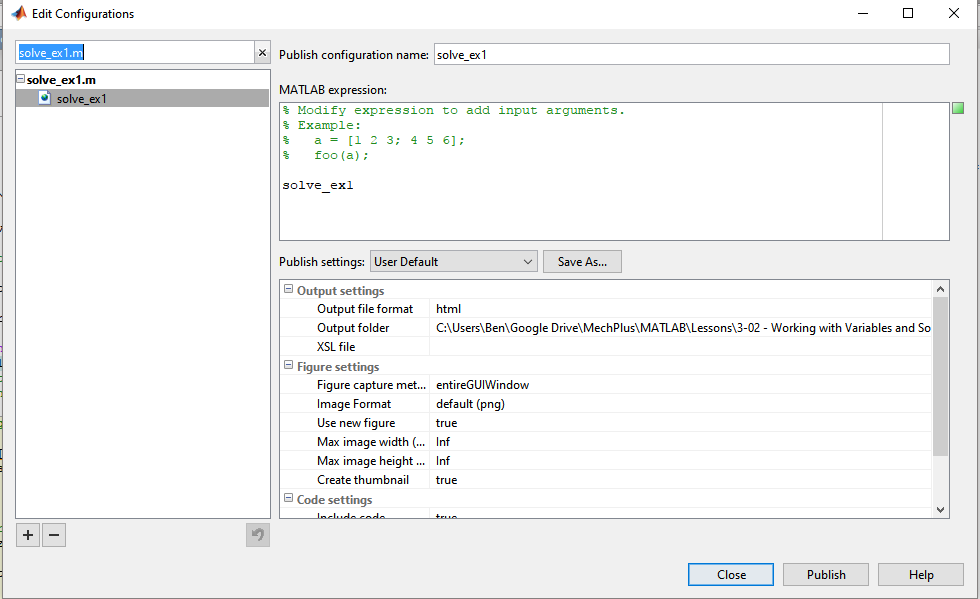Viewport: 980px width, 599px height.
Task: Click the Output folder path value
Action: click(683, 328)
